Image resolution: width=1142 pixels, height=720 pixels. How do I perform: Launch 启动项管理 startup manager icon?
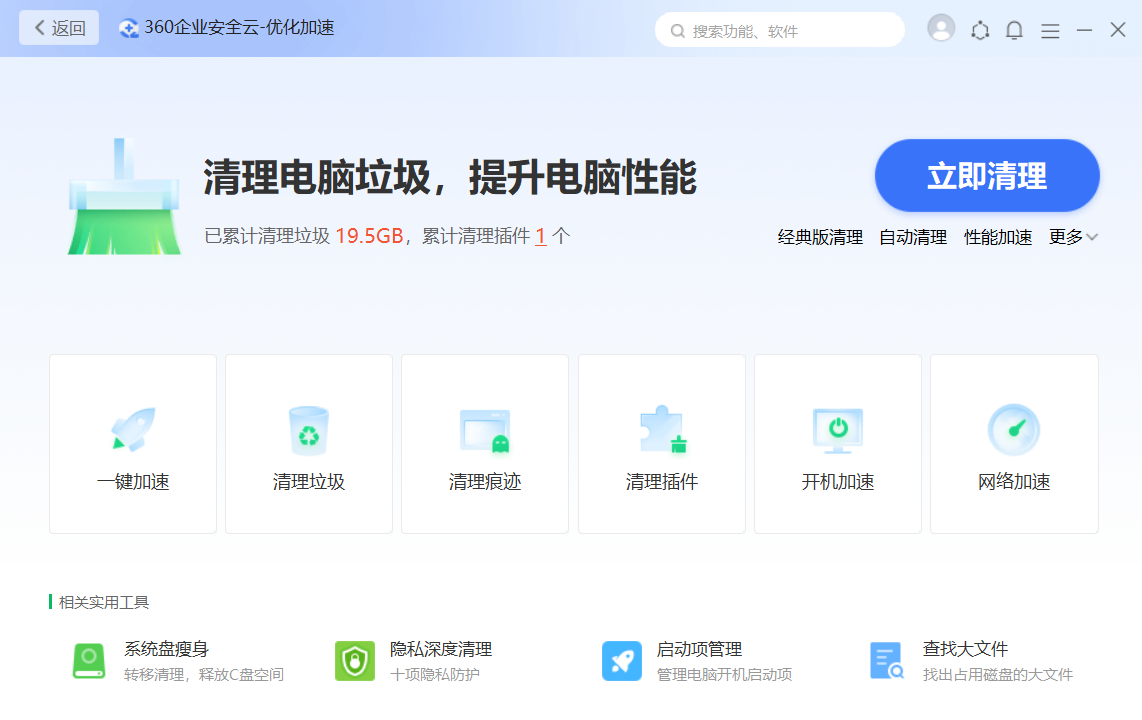pos(622,661)
